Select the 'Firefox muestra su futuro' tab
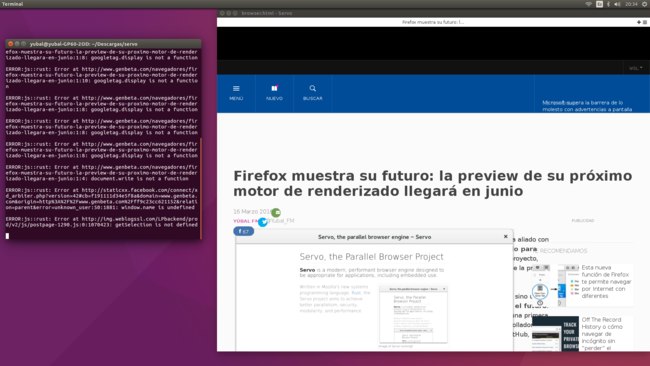The height and width of the screenshot is (366, 650). click(433, 22)
